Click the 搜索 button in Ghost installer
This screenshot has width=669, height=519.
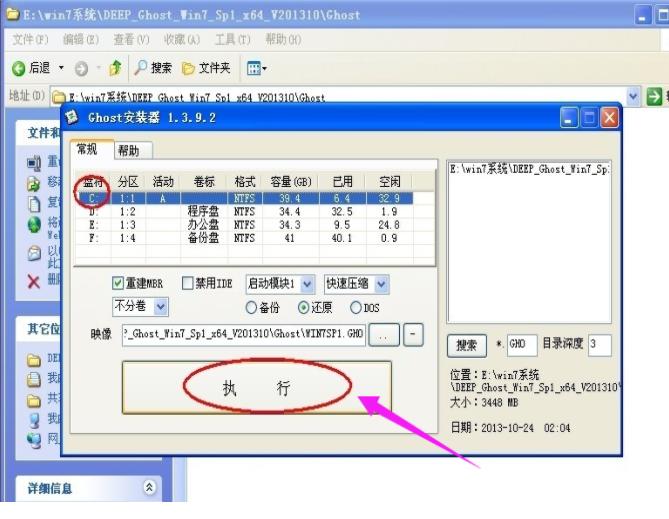(x=467, y=345)
